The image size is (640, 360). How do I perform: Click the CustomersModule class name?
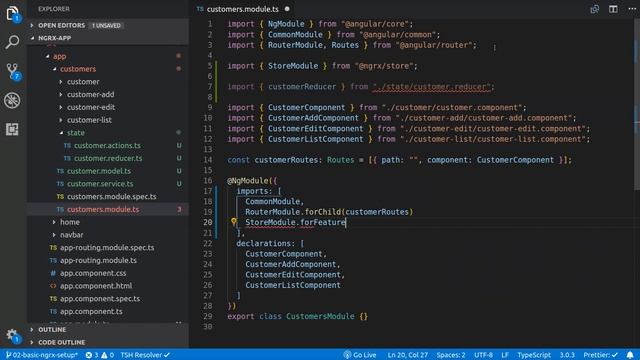click(320, 316)
